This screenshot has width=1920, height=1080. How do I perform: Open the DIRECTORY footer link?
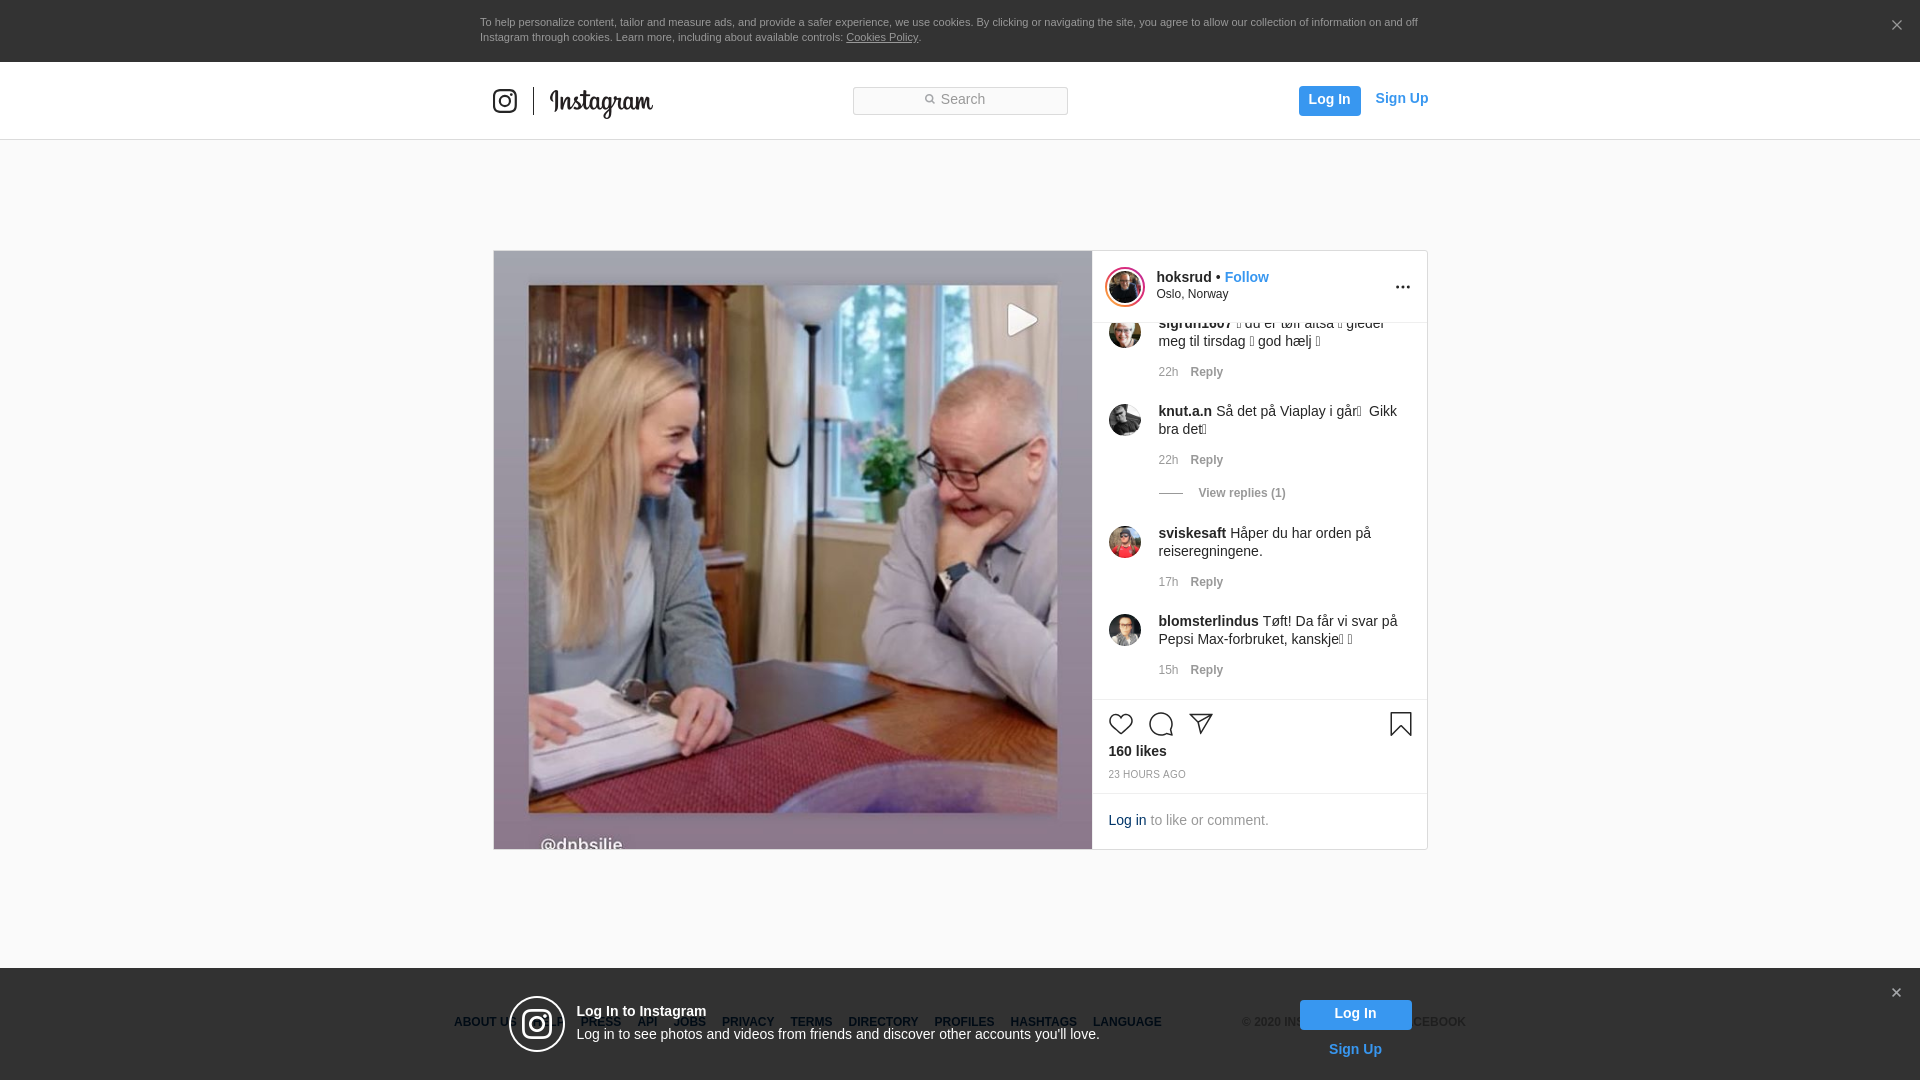883,1022
